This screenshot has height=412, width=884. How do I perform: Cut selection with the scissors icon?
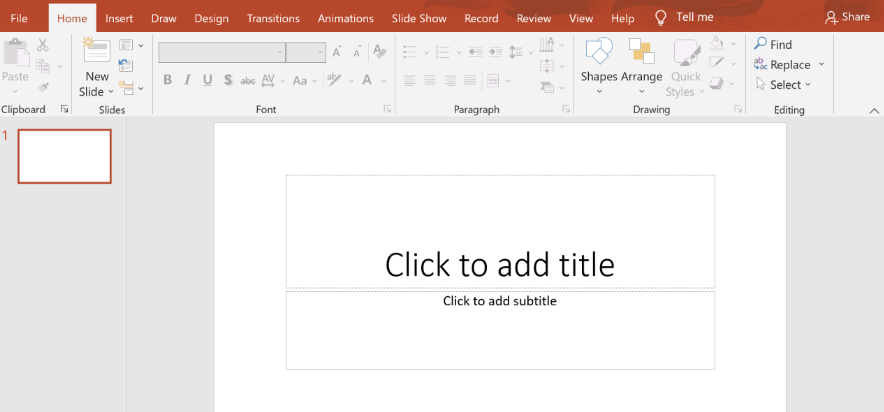point(43,45)
